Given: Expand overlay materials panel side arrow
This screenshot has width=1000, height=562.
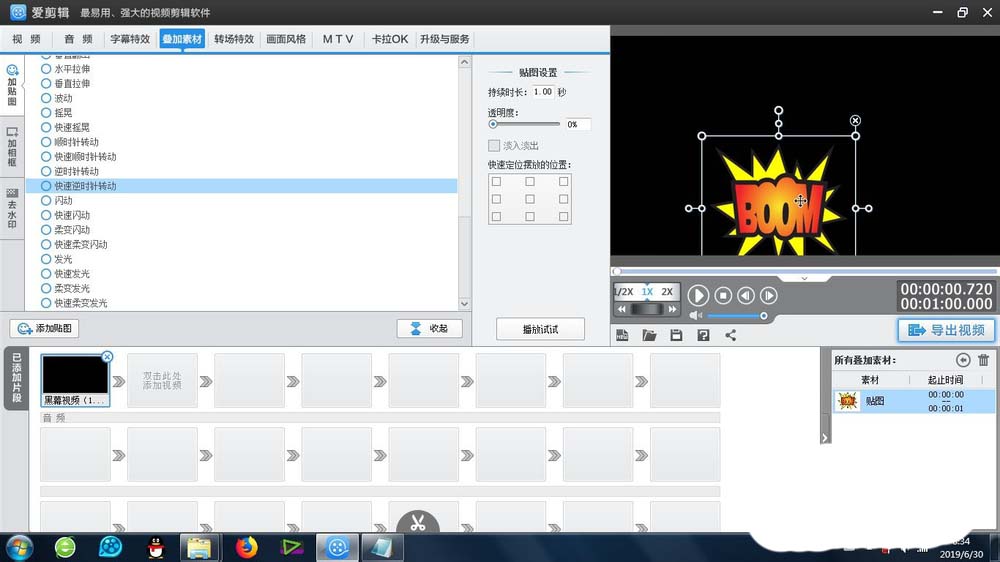Looking at the screenshot, I should tap(825, 438).
